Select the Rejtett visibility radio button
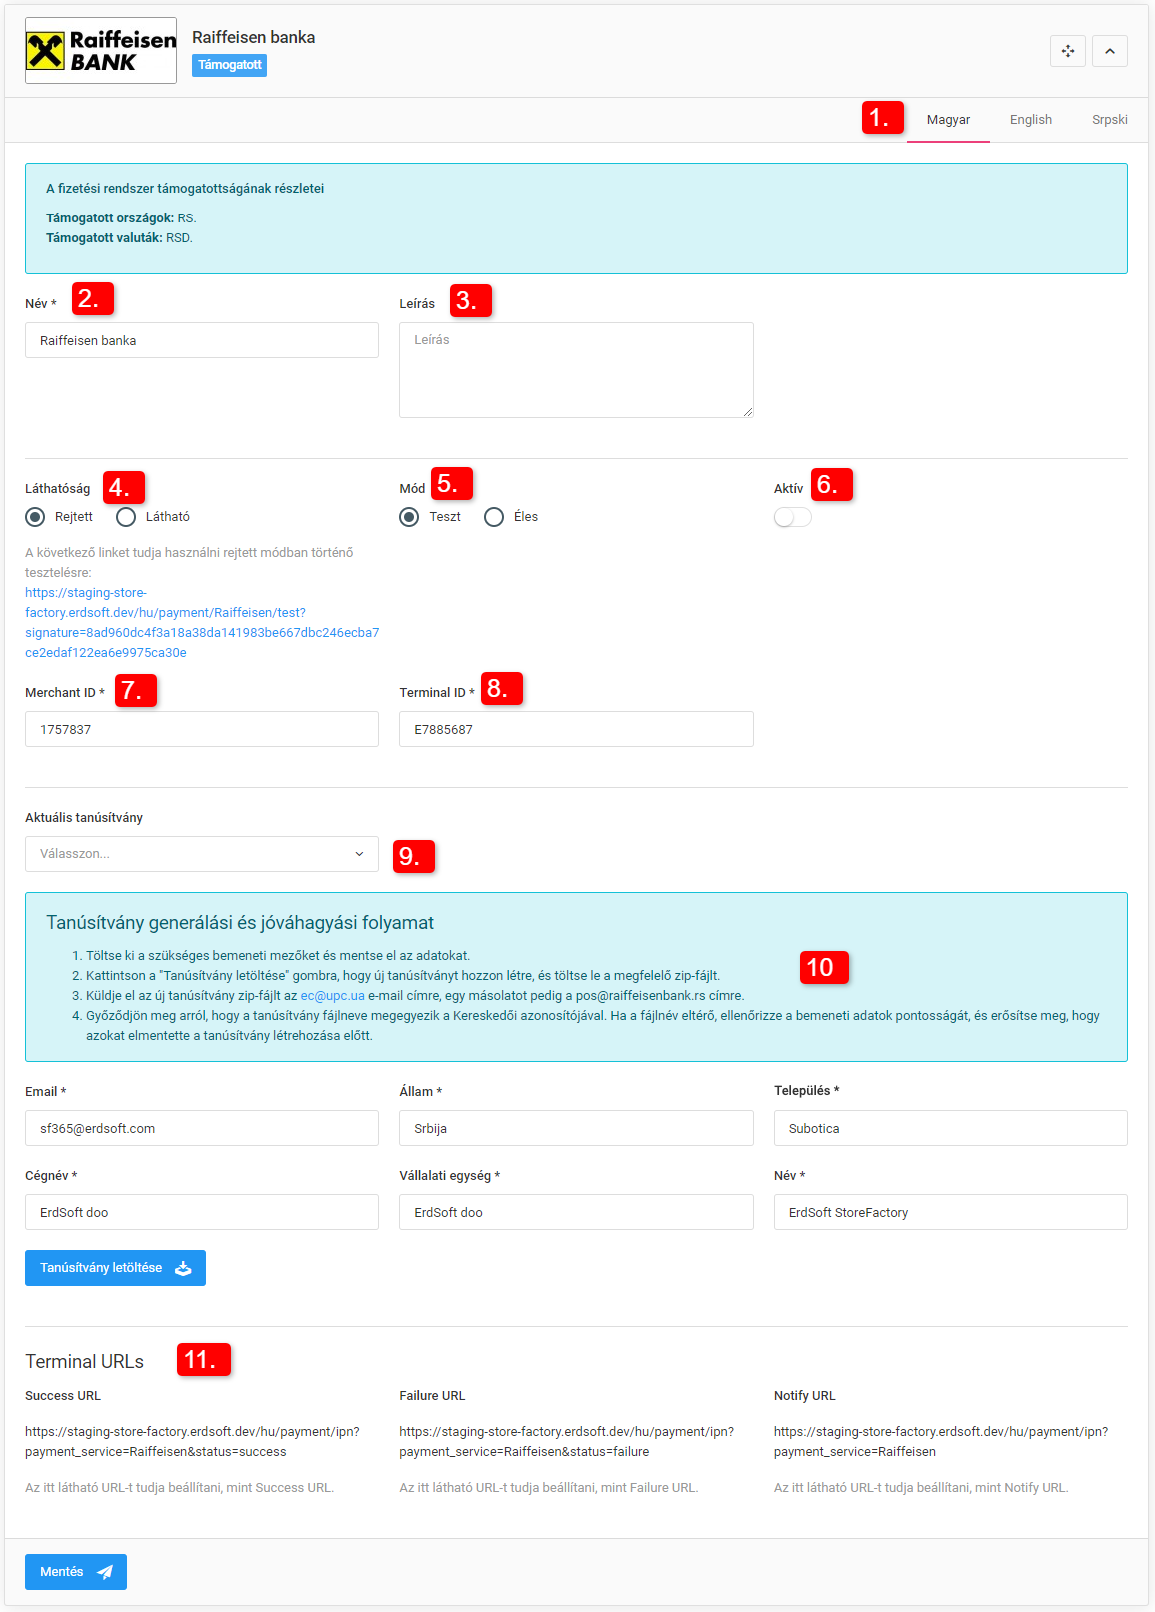Viewport: 1155px width, 1612px height. click(x=35, y=517)
